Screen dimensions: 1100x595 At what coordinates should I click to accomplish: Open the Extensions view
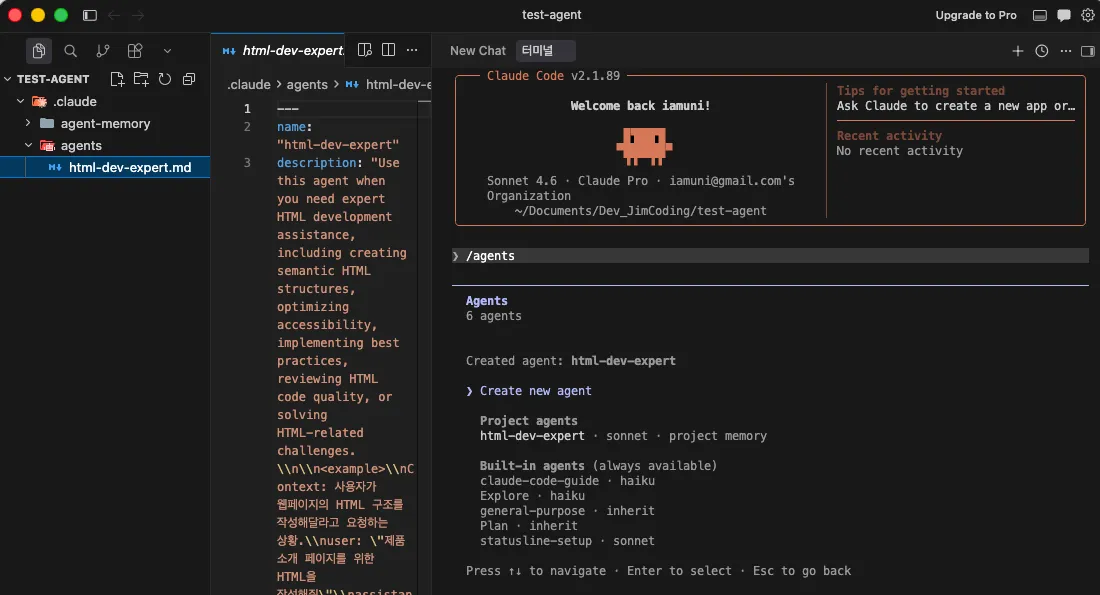coord(135,51)
